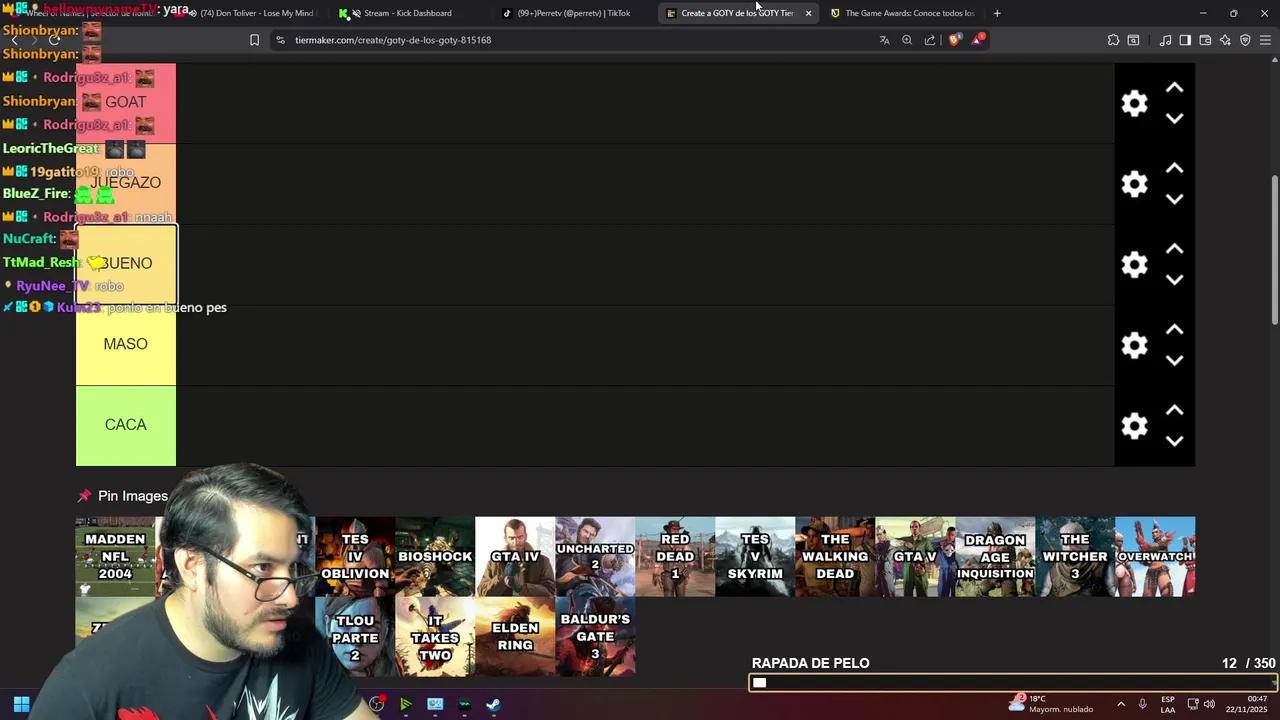Switch to The Game Awards tab

pos(901,13)
